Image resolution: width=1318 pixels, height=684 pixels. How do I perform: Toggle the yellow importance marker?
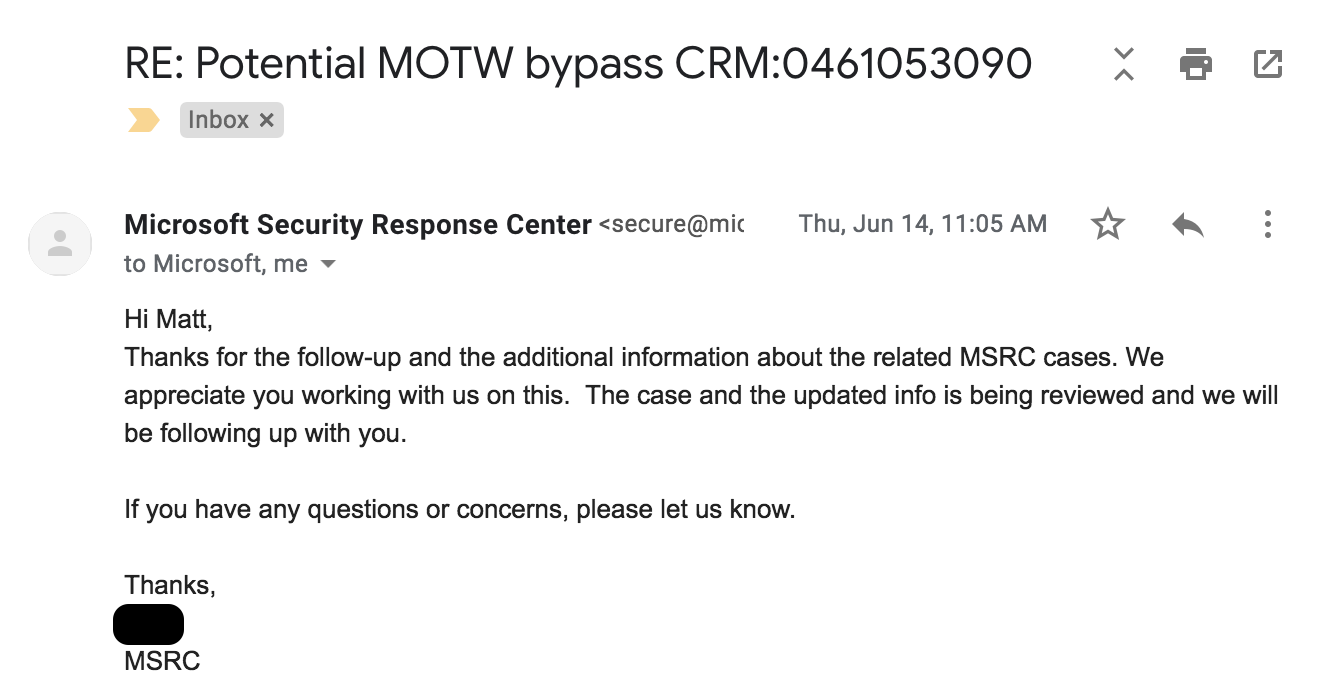(143, 121)
